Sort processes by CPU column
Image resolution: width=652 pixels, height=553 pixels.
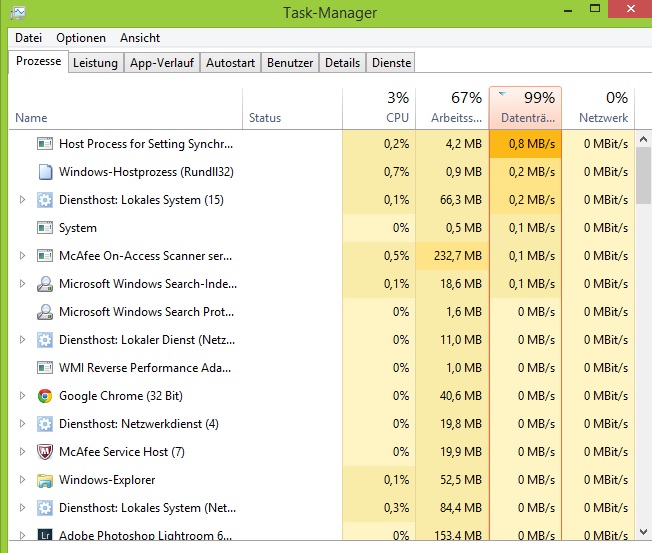[x=379, y=109]
